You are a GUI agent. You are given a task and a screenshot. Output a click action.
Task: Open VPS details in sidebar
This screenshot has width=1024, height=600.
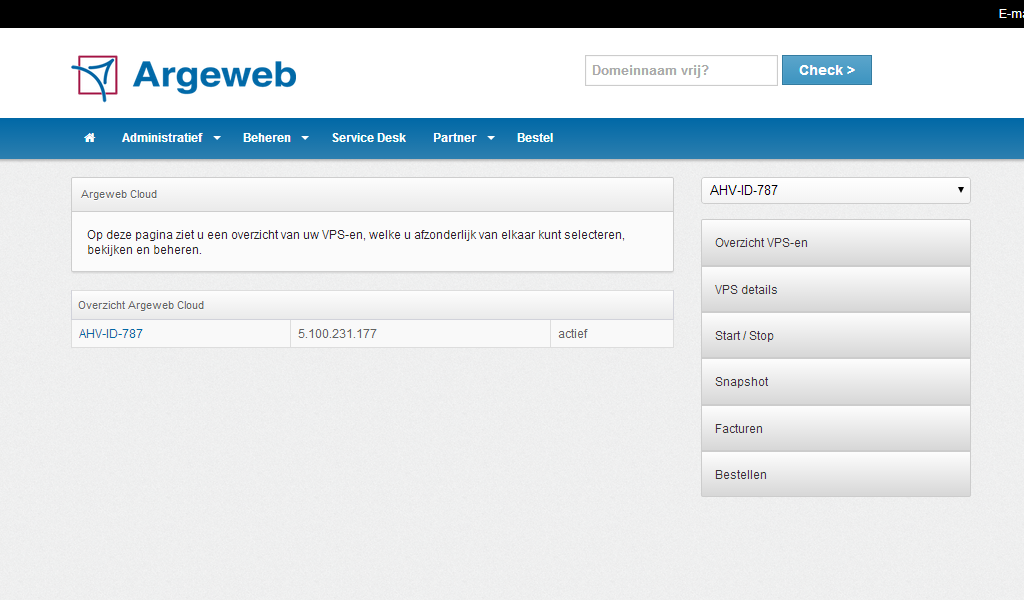pyautogui.click(x=746, y=290)
